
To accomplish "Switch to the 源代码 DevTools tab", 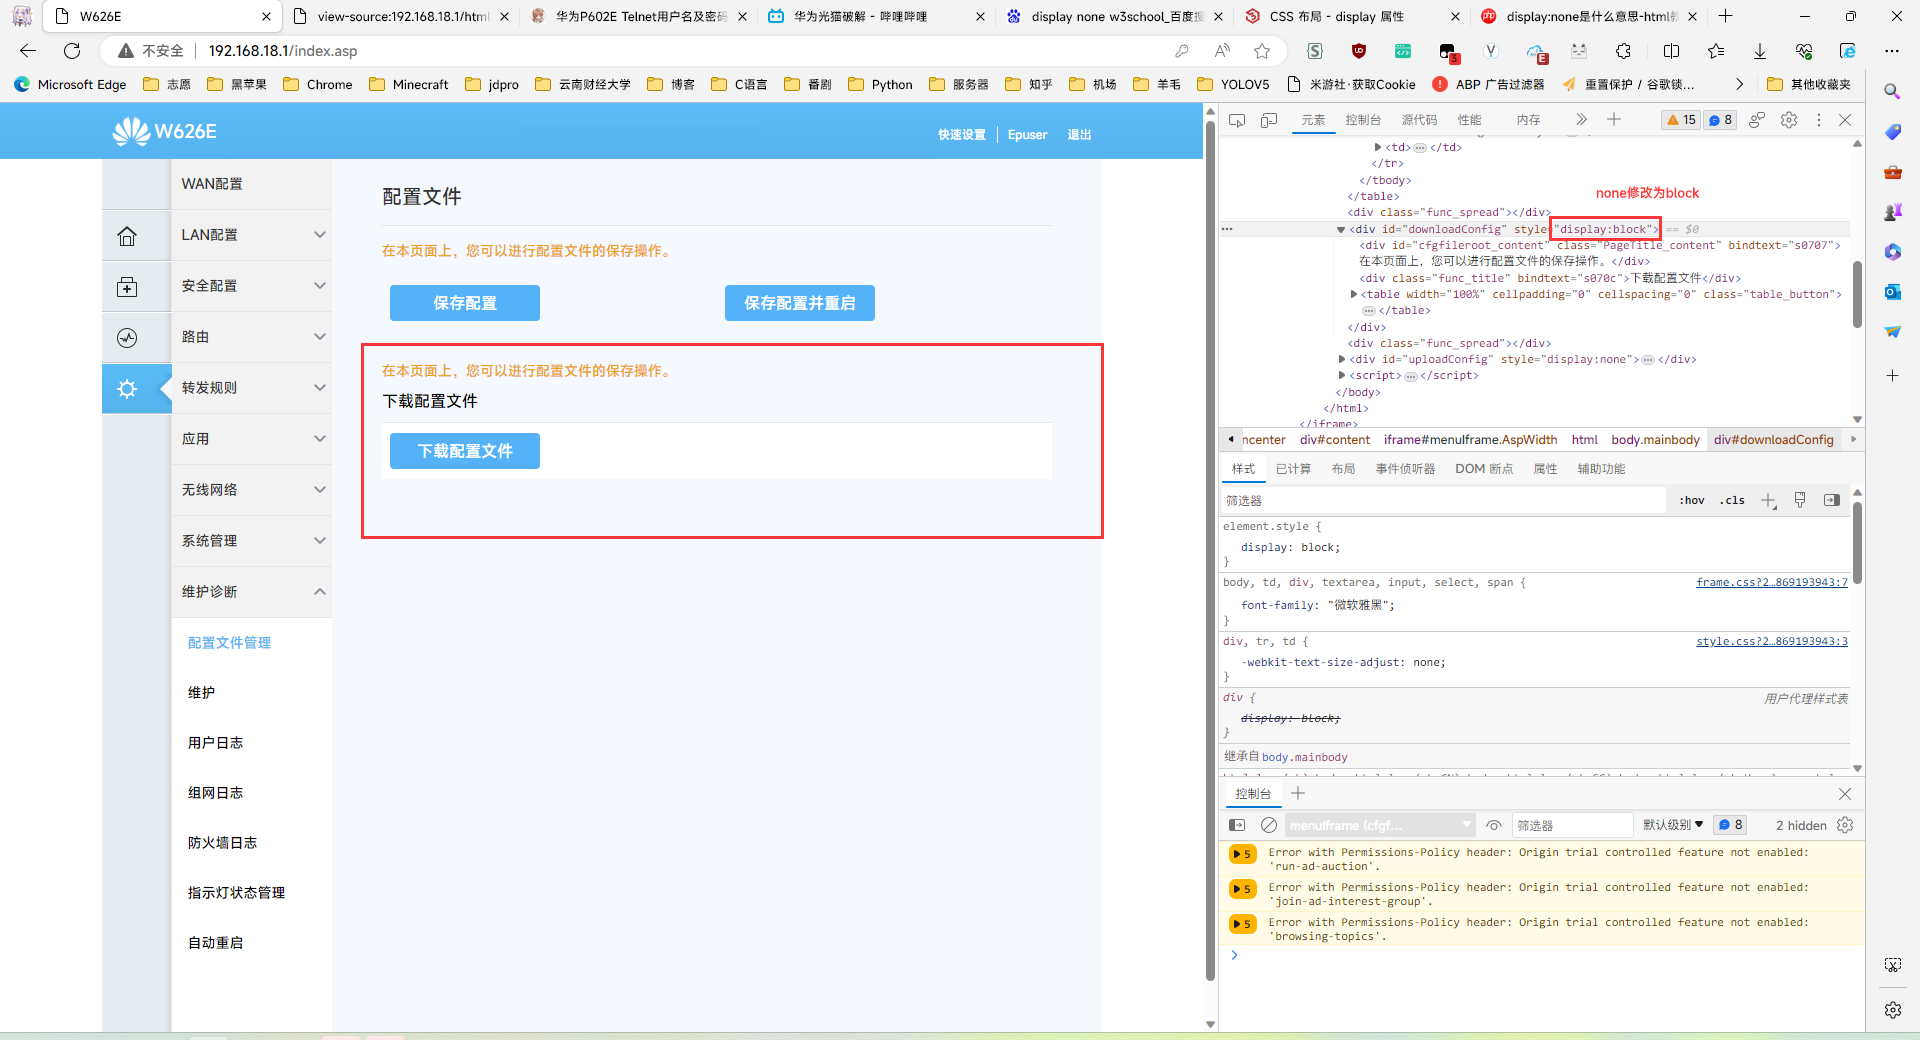I will [x=1419, y=120].
